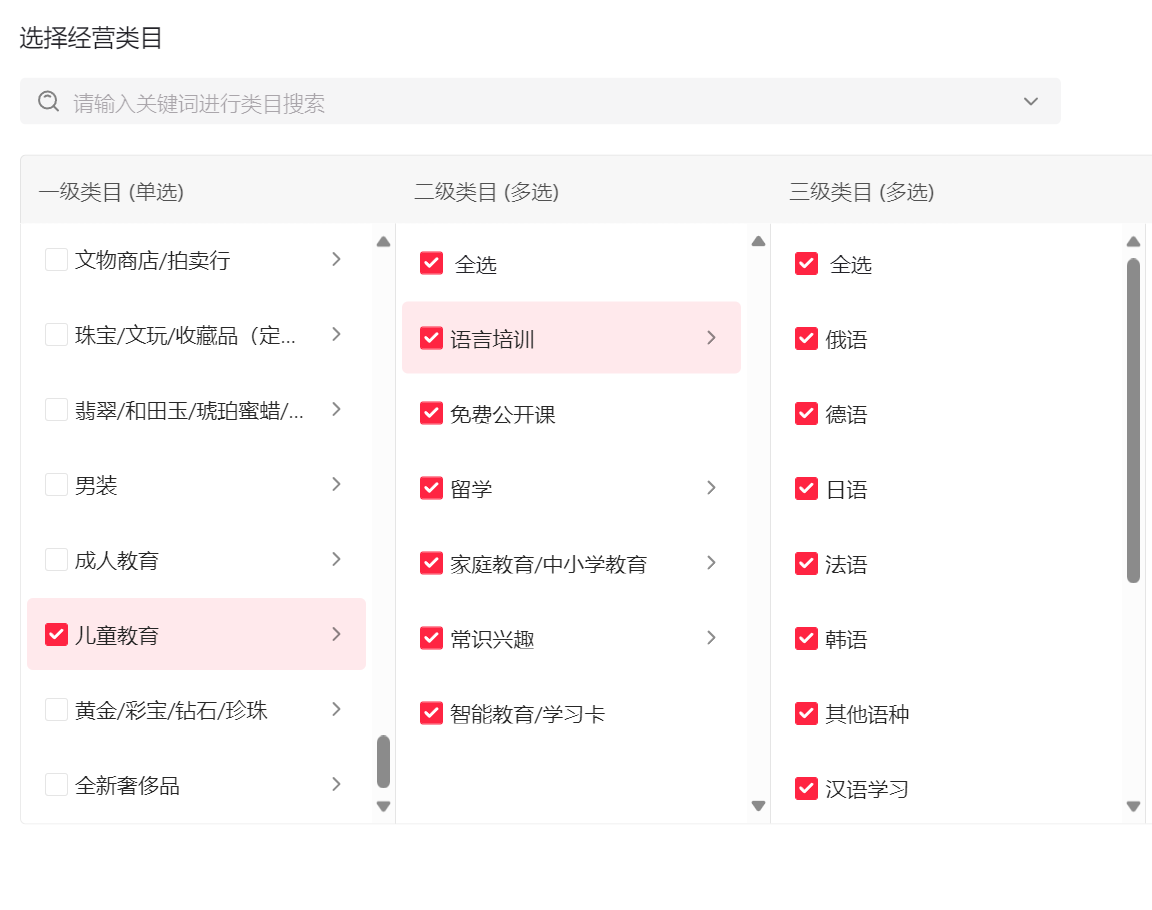Image resolution: width=1152 pixels, height=910 pixels.
Task: Expand the 留学 subcategory chevron
Action: (711, 488)
